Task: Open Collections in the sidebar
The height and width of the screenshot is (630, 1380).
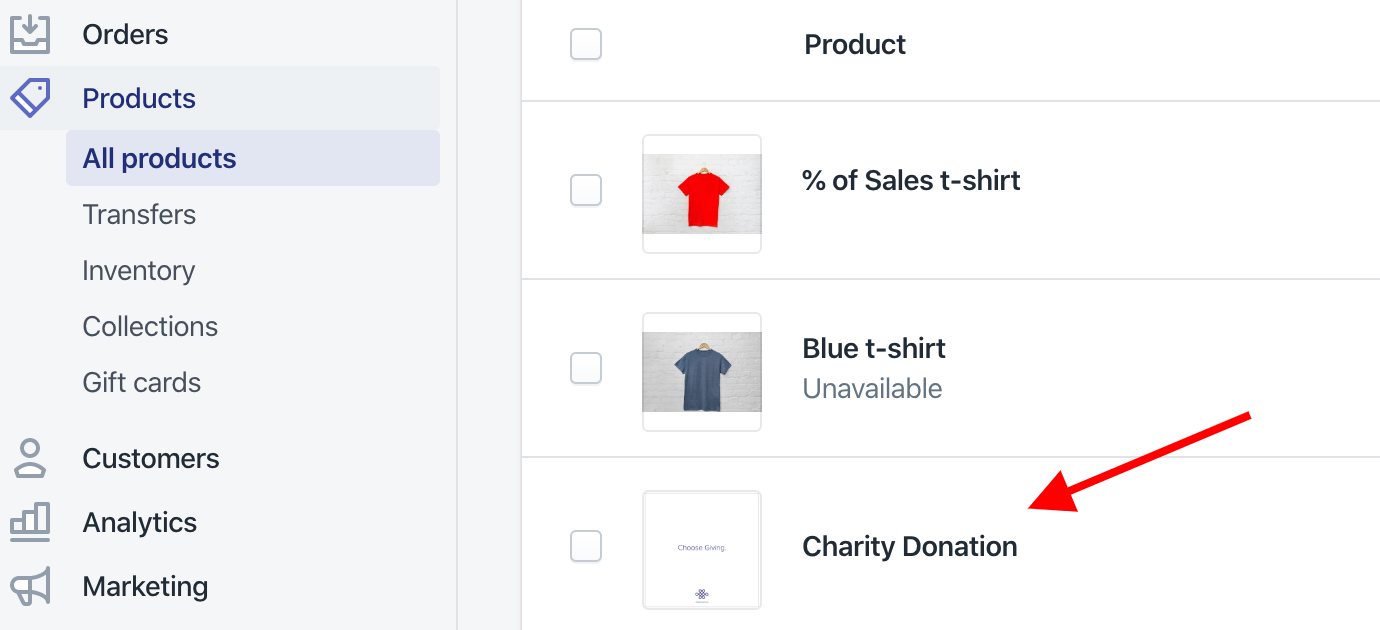Action: click(x=150, y=326)
